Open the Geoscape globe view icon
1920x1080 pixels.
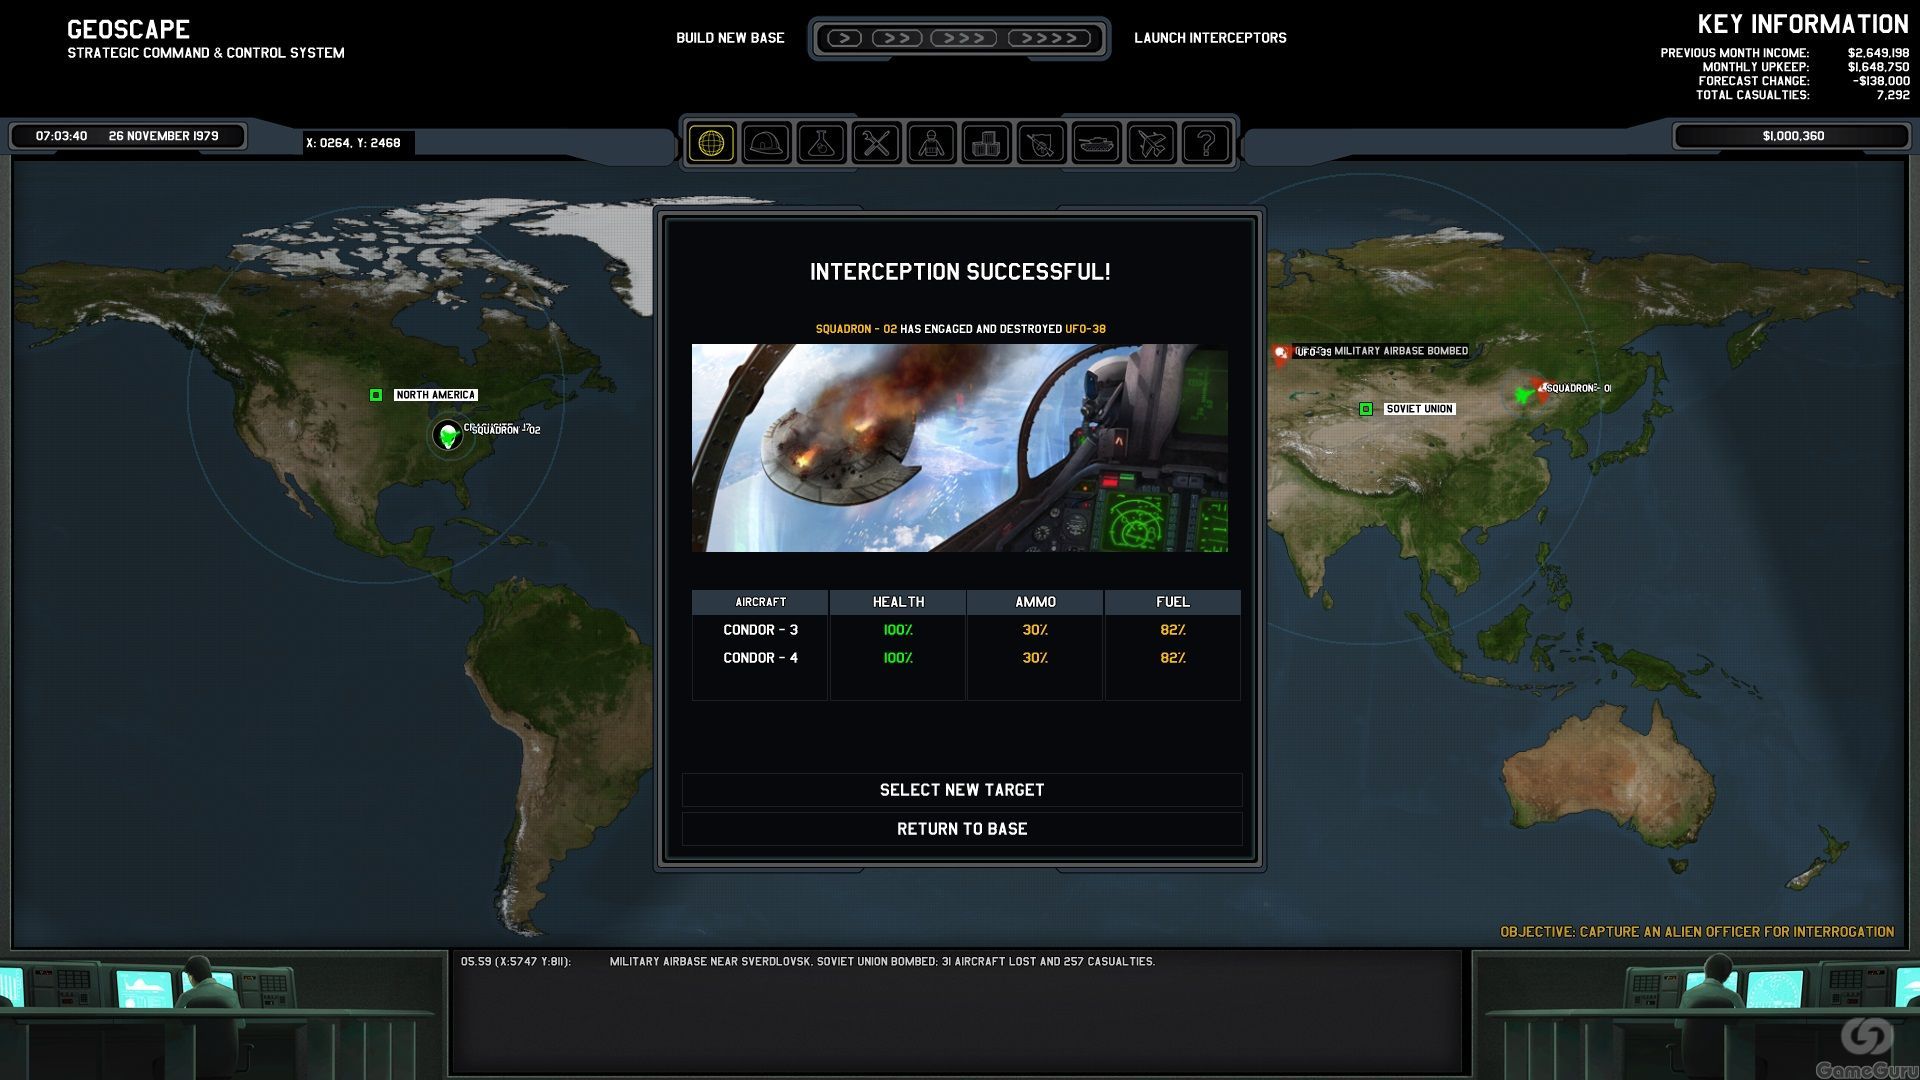(x=711, y=143)
